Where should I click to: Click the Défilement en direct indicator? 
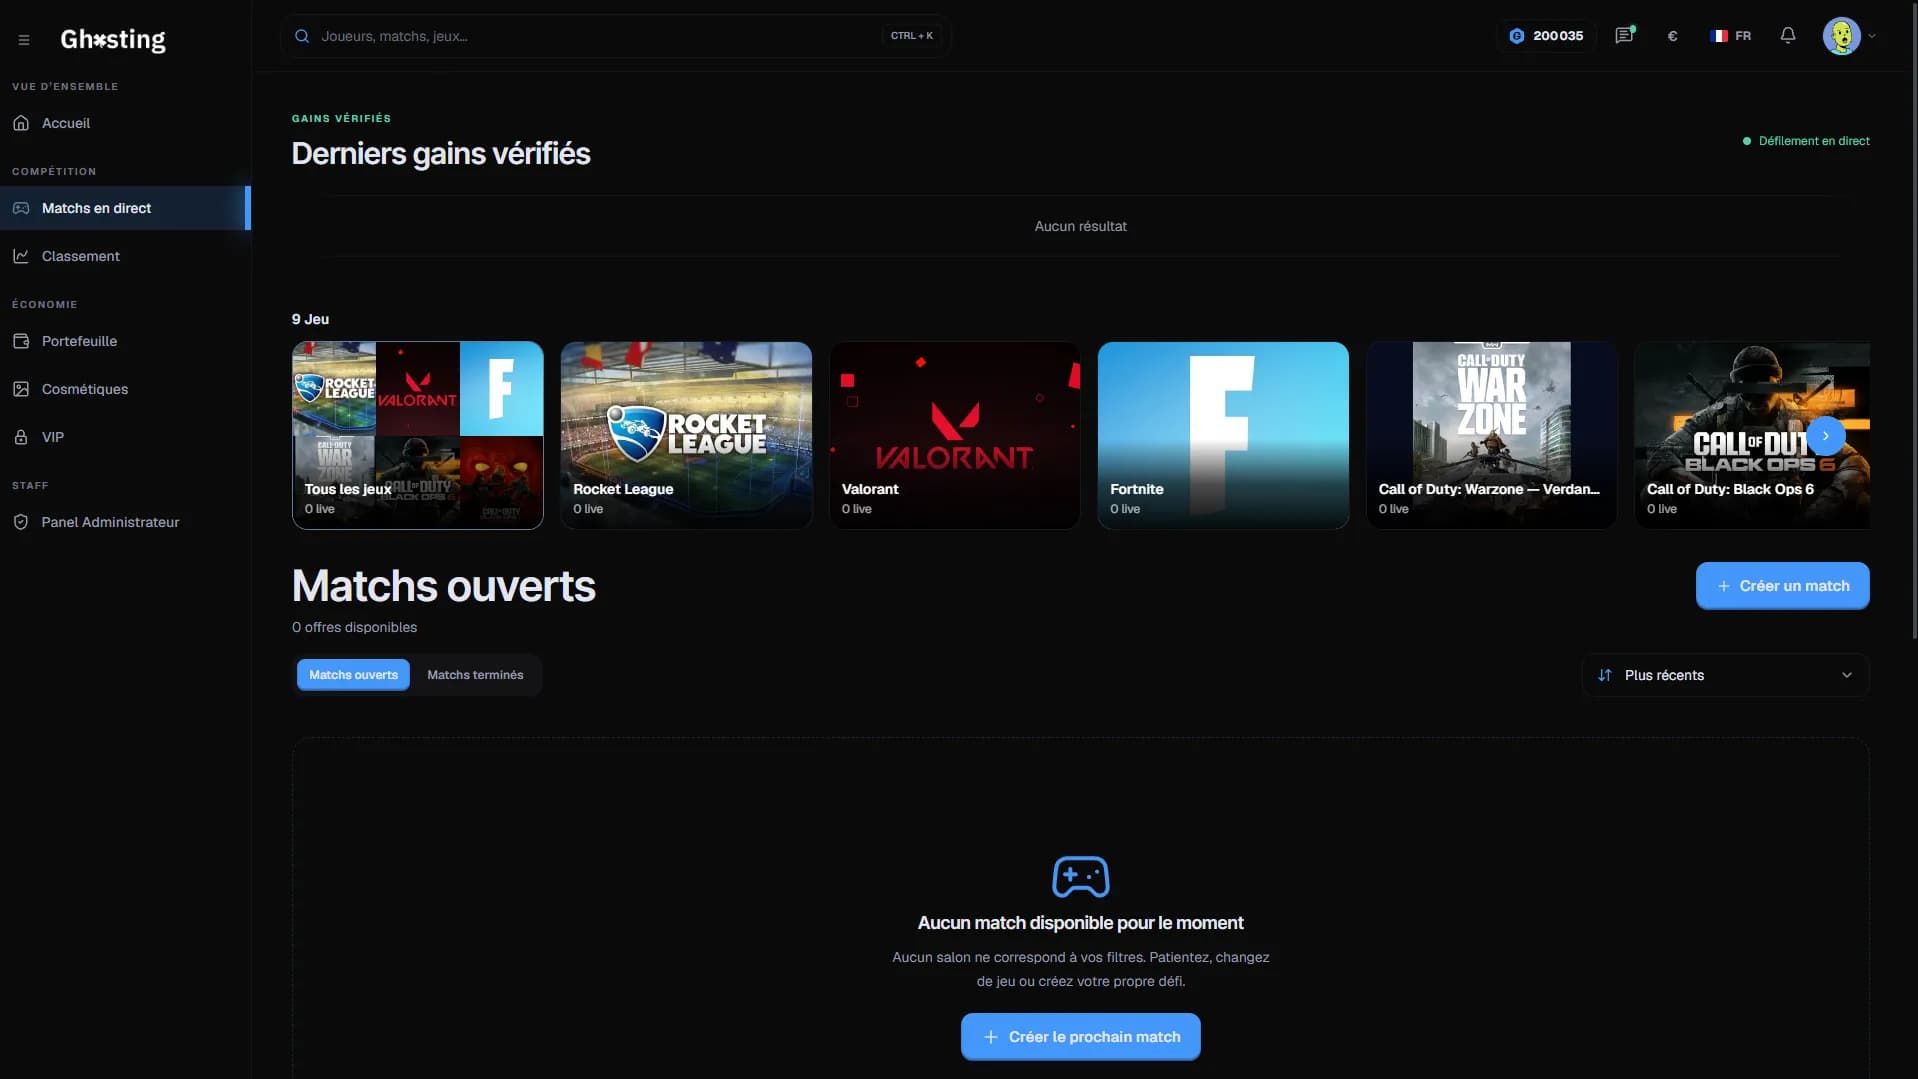(1806, 141)
